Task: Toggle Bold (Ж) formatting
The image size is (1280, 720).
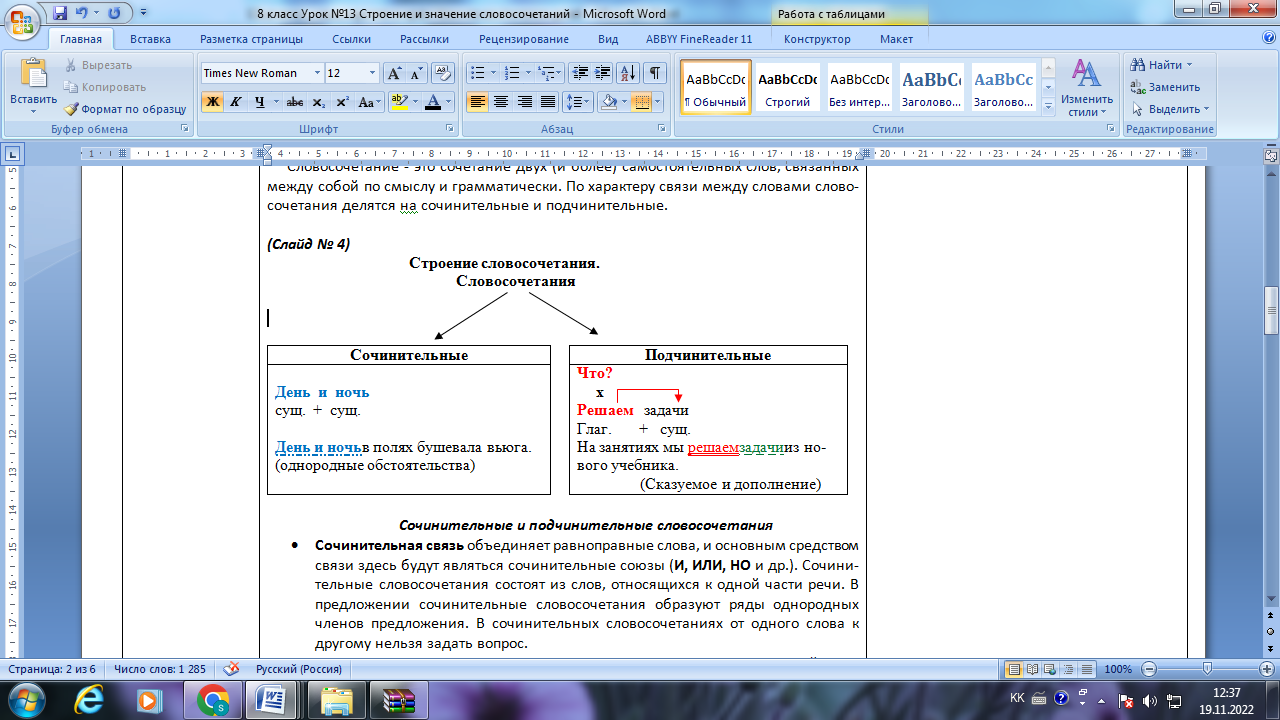Action: click(x=212, y=102)
